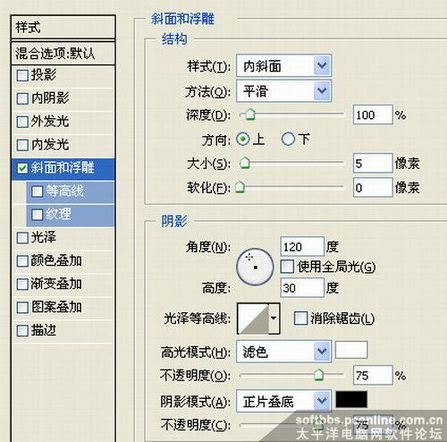
Task: Click the 软化 slider handle
Action: [x=239, y=187]
